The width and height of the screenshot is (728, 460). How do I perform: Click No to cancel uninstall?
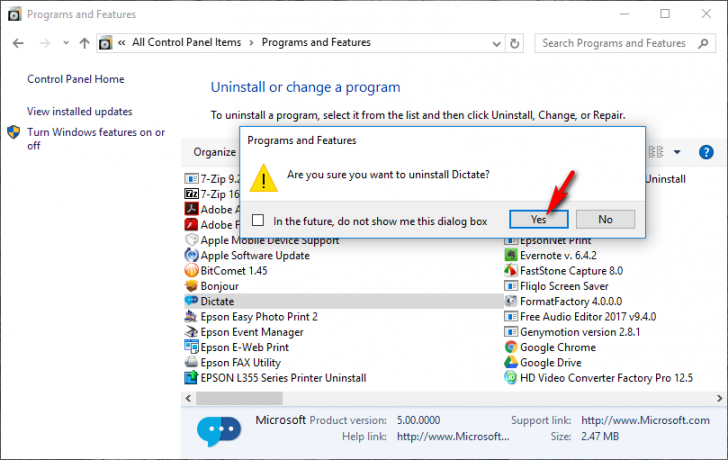click(x=605, y=219)
